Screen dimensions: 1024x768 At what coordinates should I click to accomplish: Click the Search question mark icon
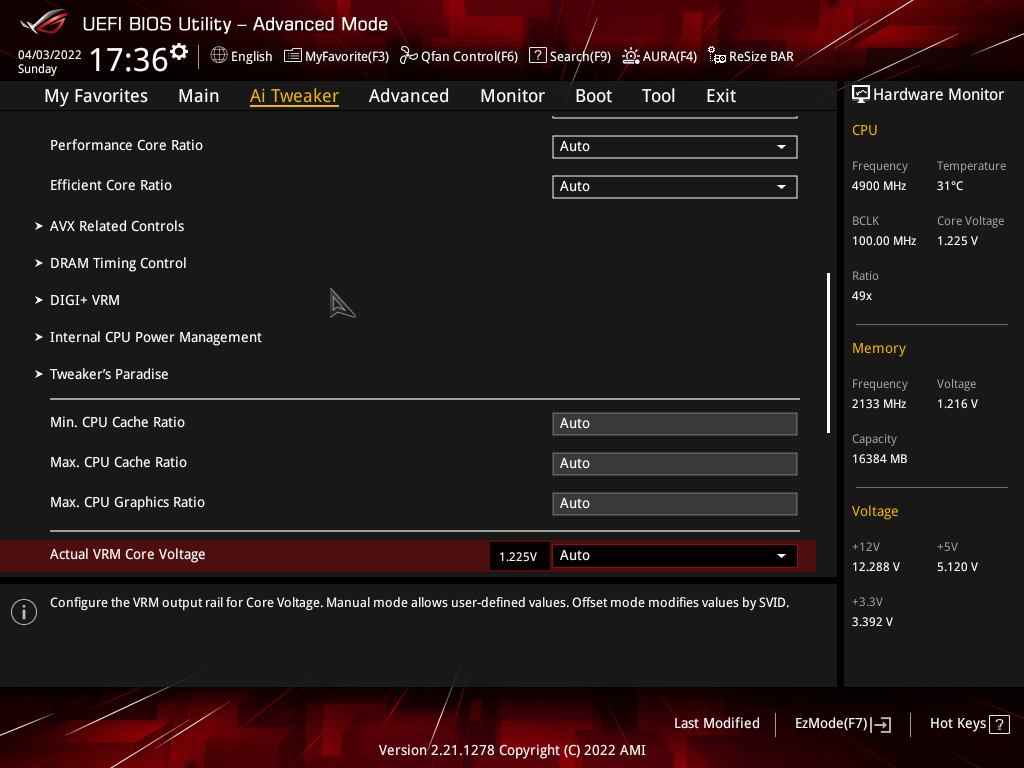[537, 56]
